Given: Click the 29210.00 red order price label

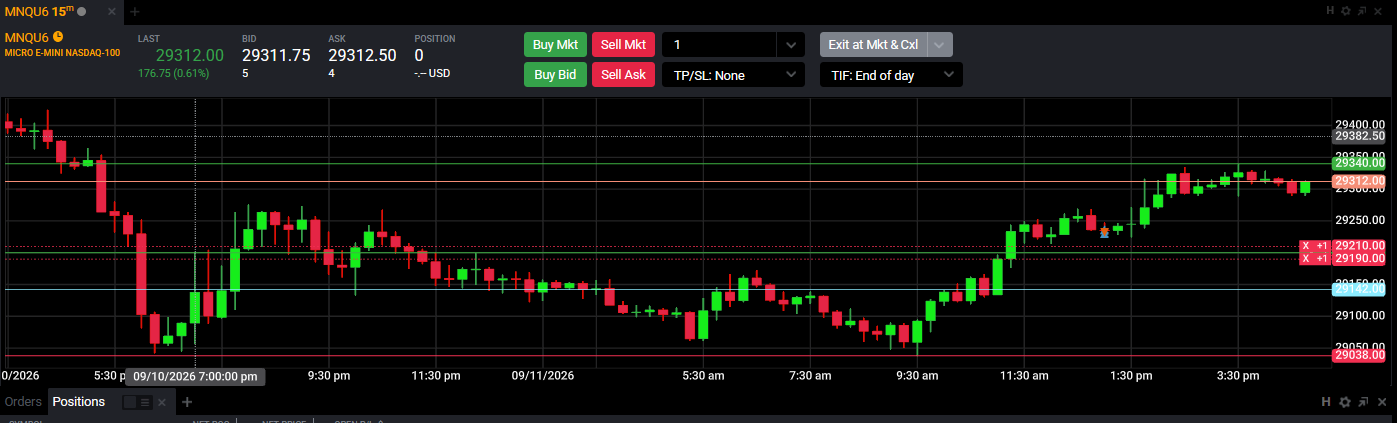Looking at the screenshot, I should [x=1358, y=245].
